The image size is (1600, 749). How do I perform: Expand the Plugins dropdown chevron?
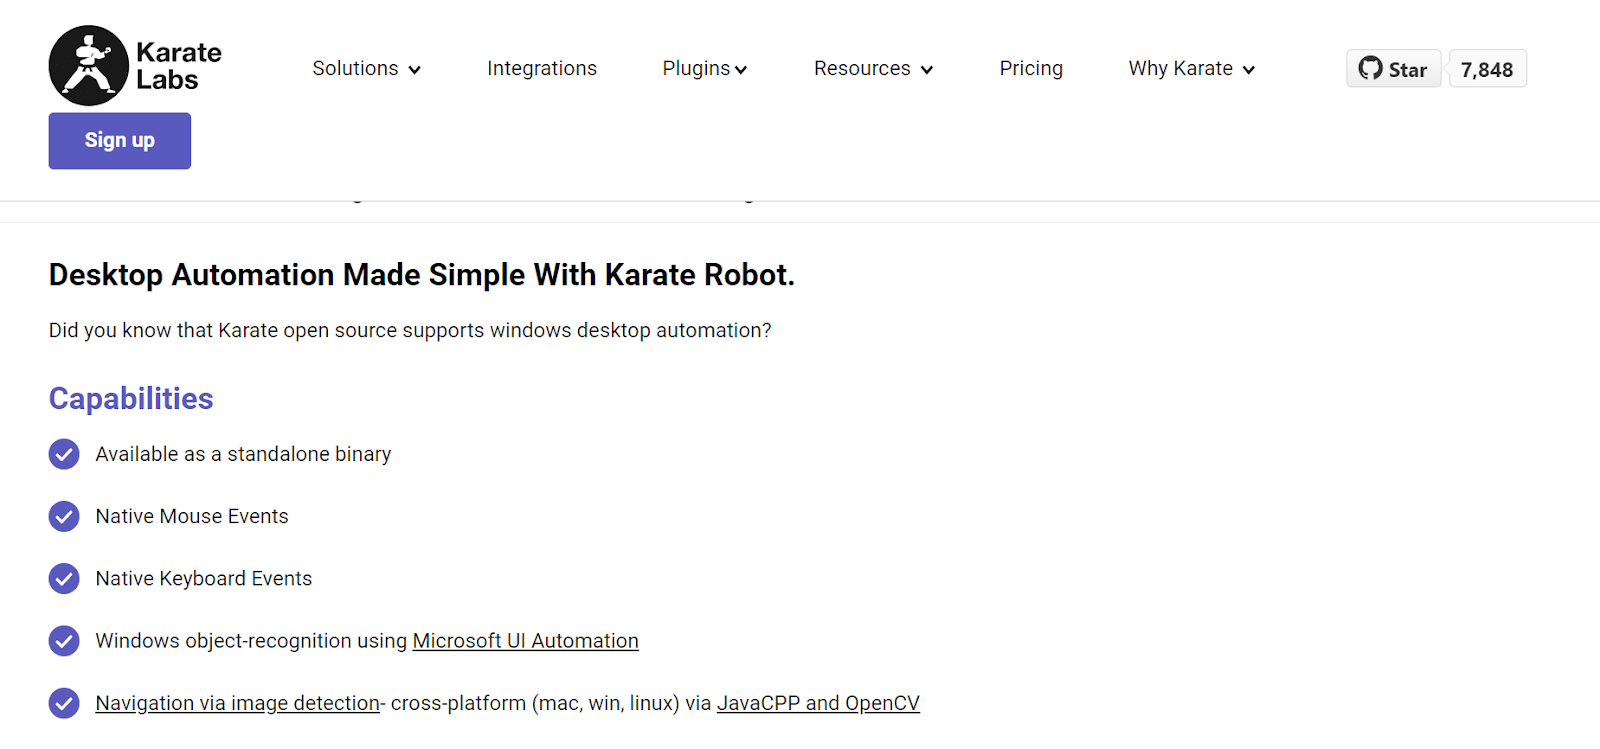(741, 70)
